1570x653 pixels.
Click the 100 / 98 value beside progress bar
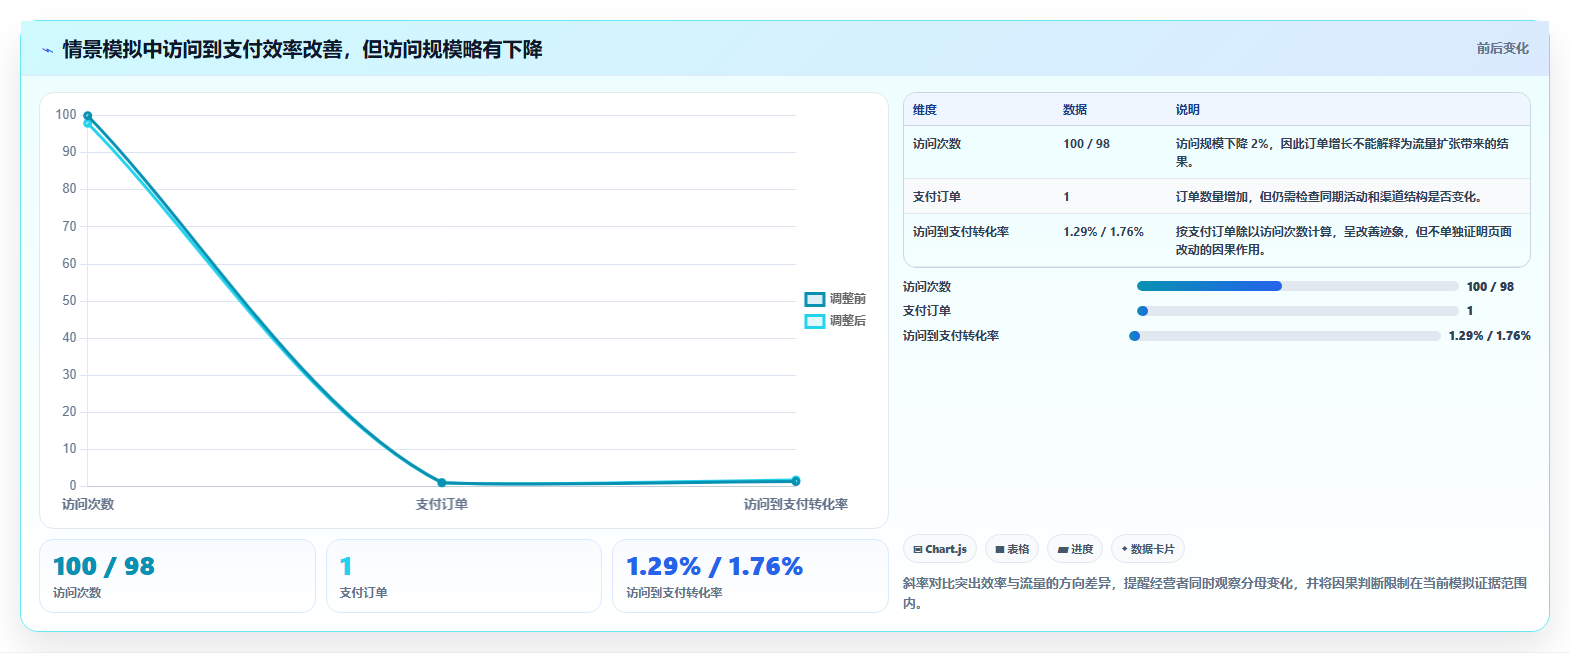tap(1490, 287)
